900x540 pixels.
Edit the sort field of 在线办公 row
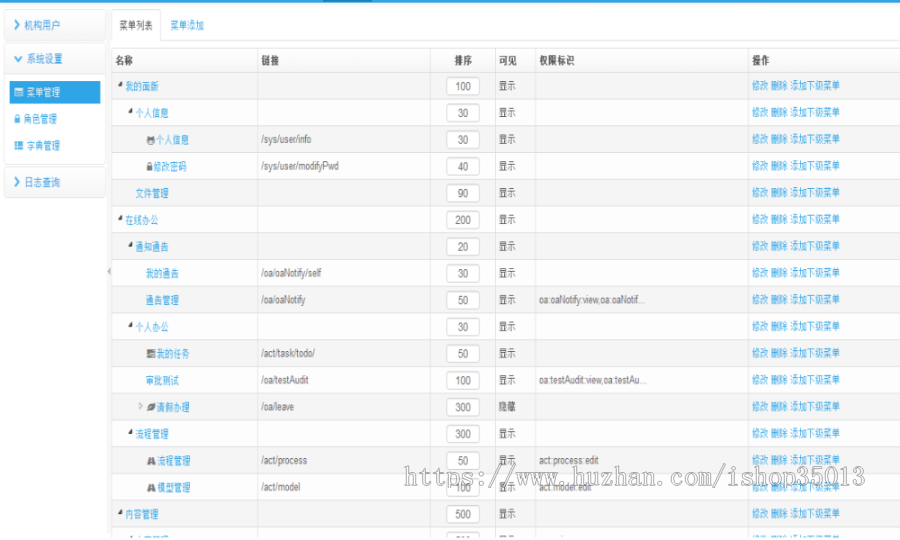coord(463,220)
